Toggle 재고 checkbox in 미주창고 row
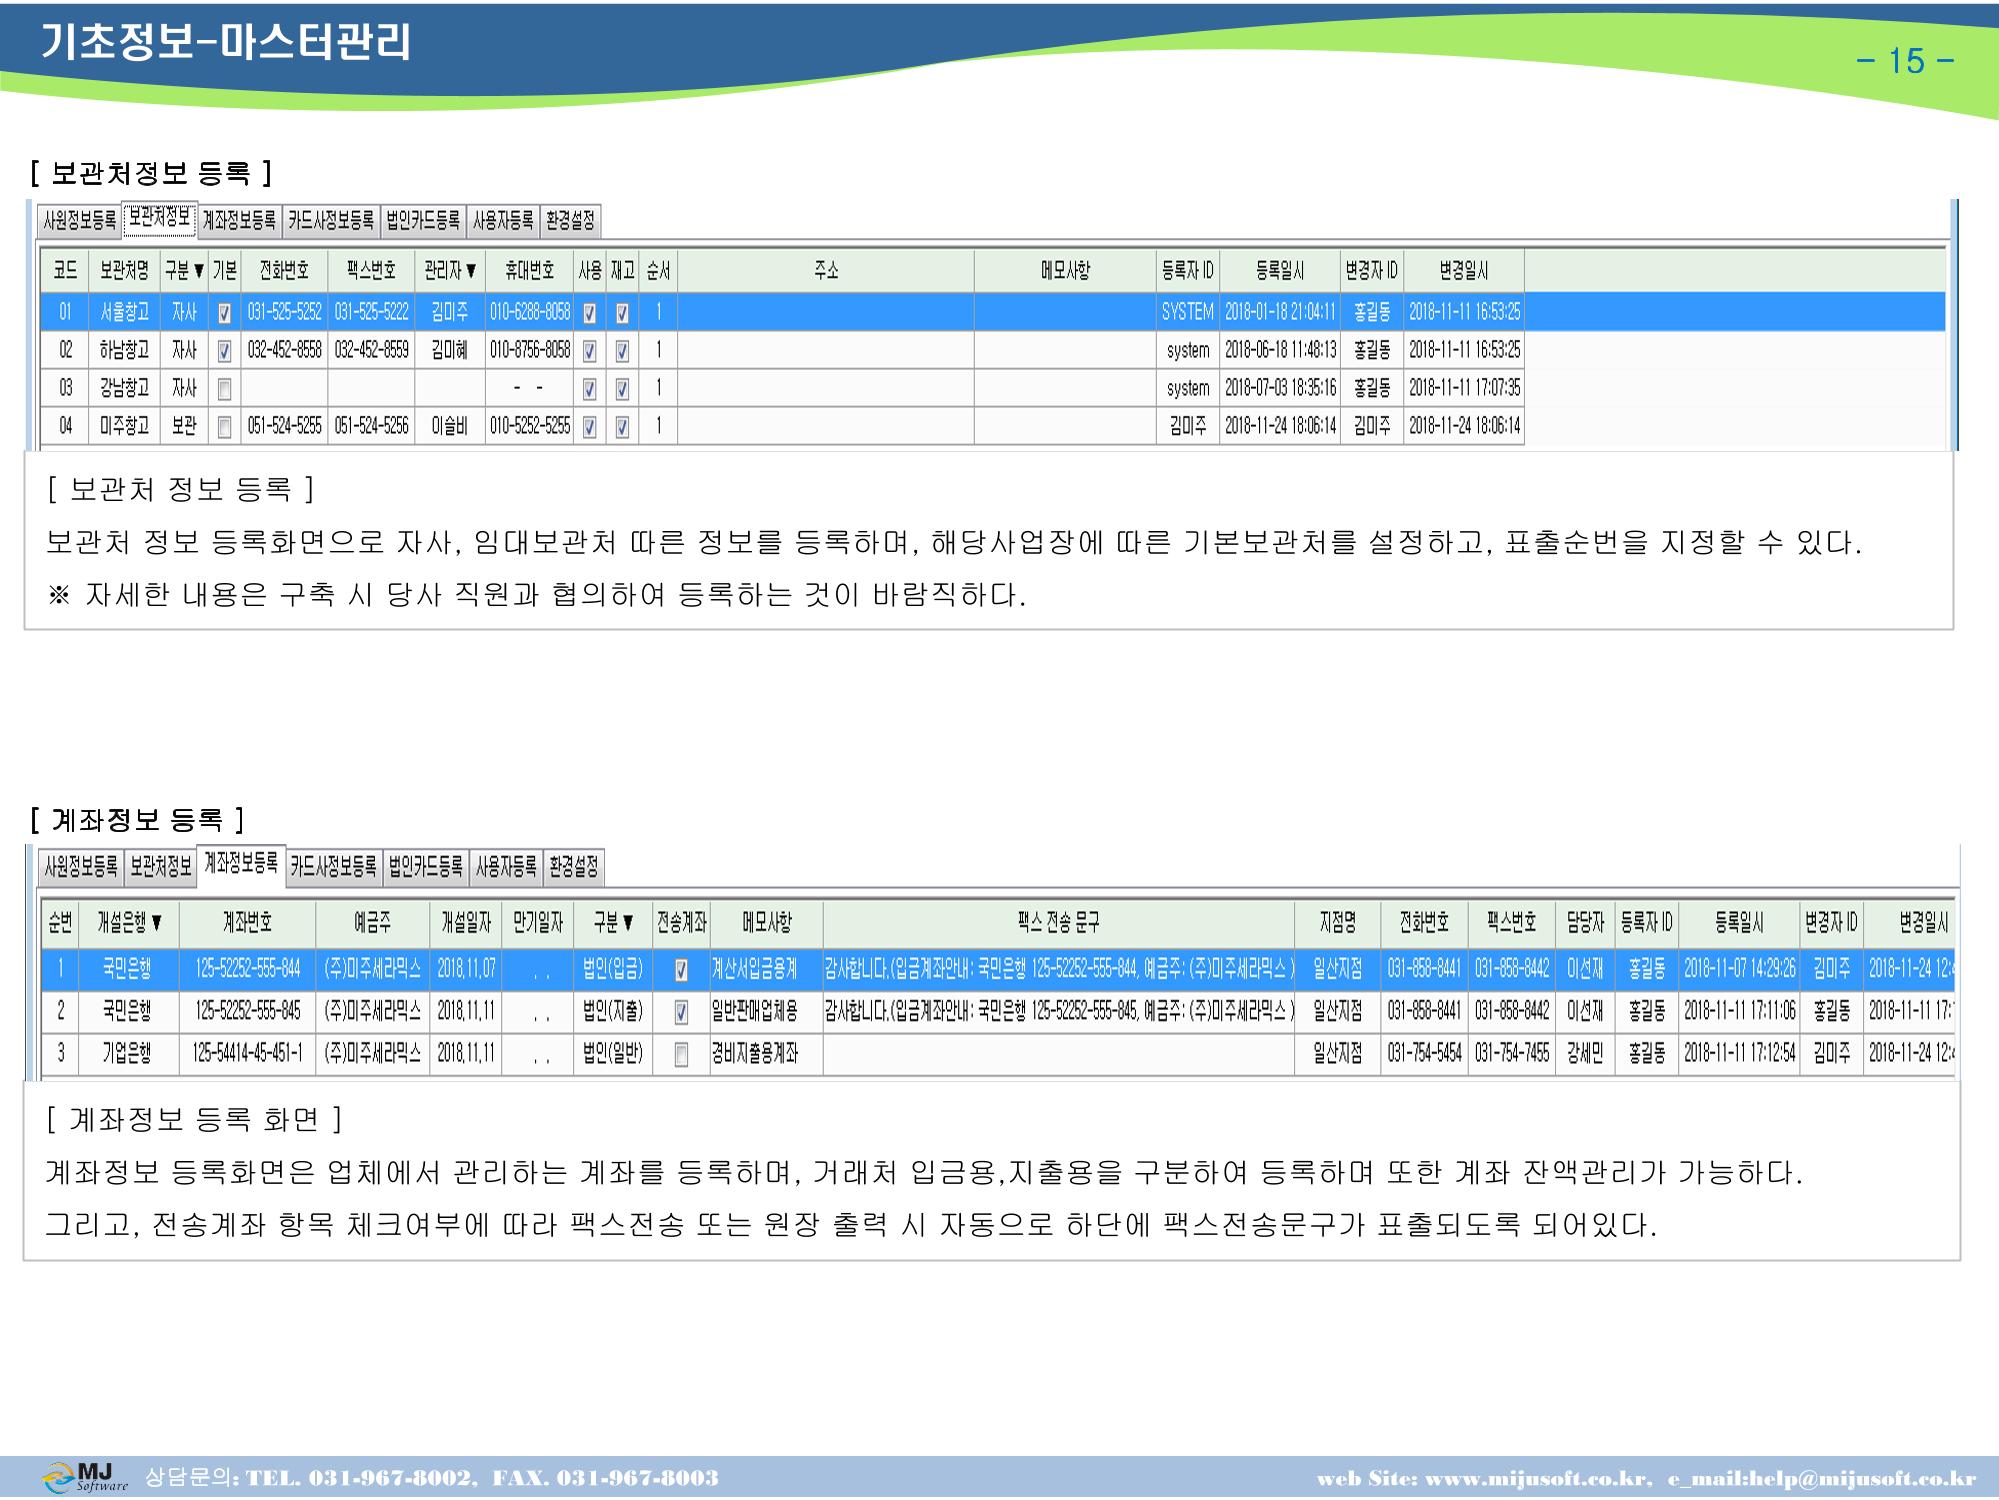1999x1500 pixels. pos(622,427)
